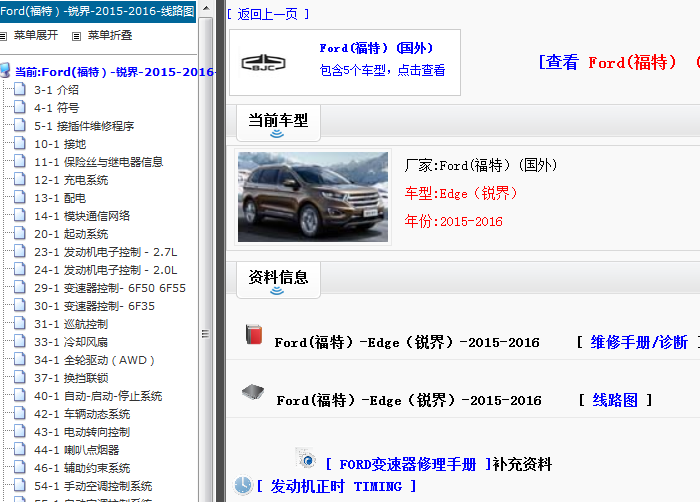Click the page icon for 20-1 起动系统

click(20, 233)
